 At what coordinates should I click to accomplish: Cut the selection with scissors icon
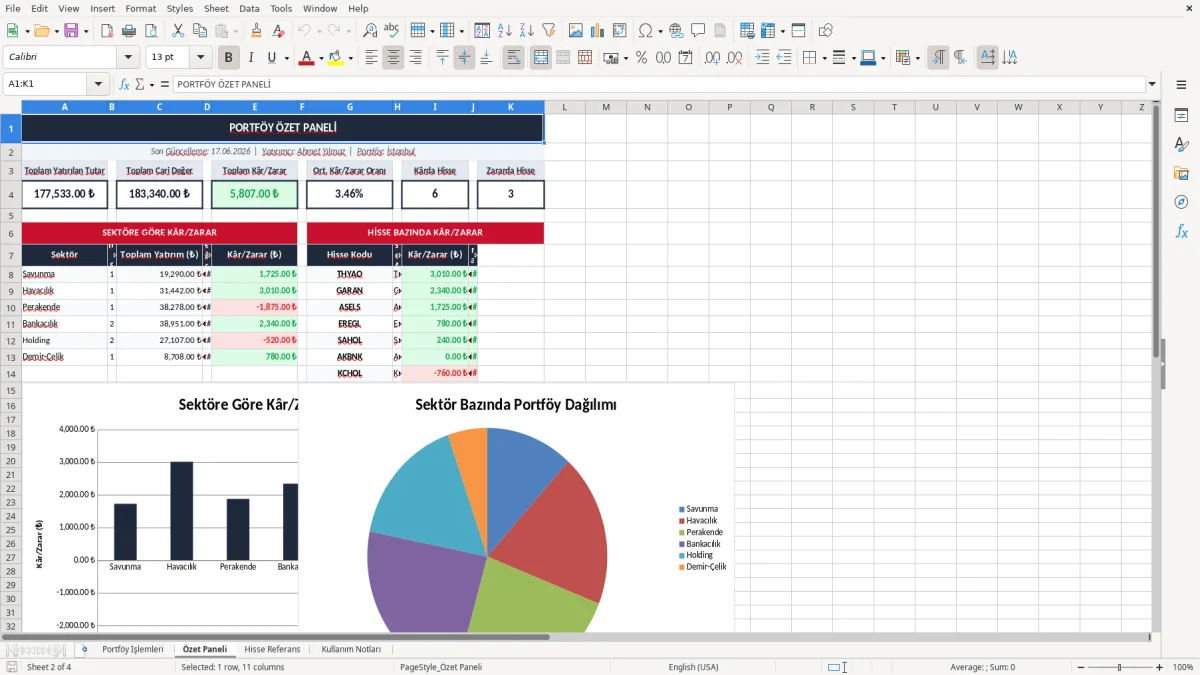pyautogui.click(x=178, y=31)
